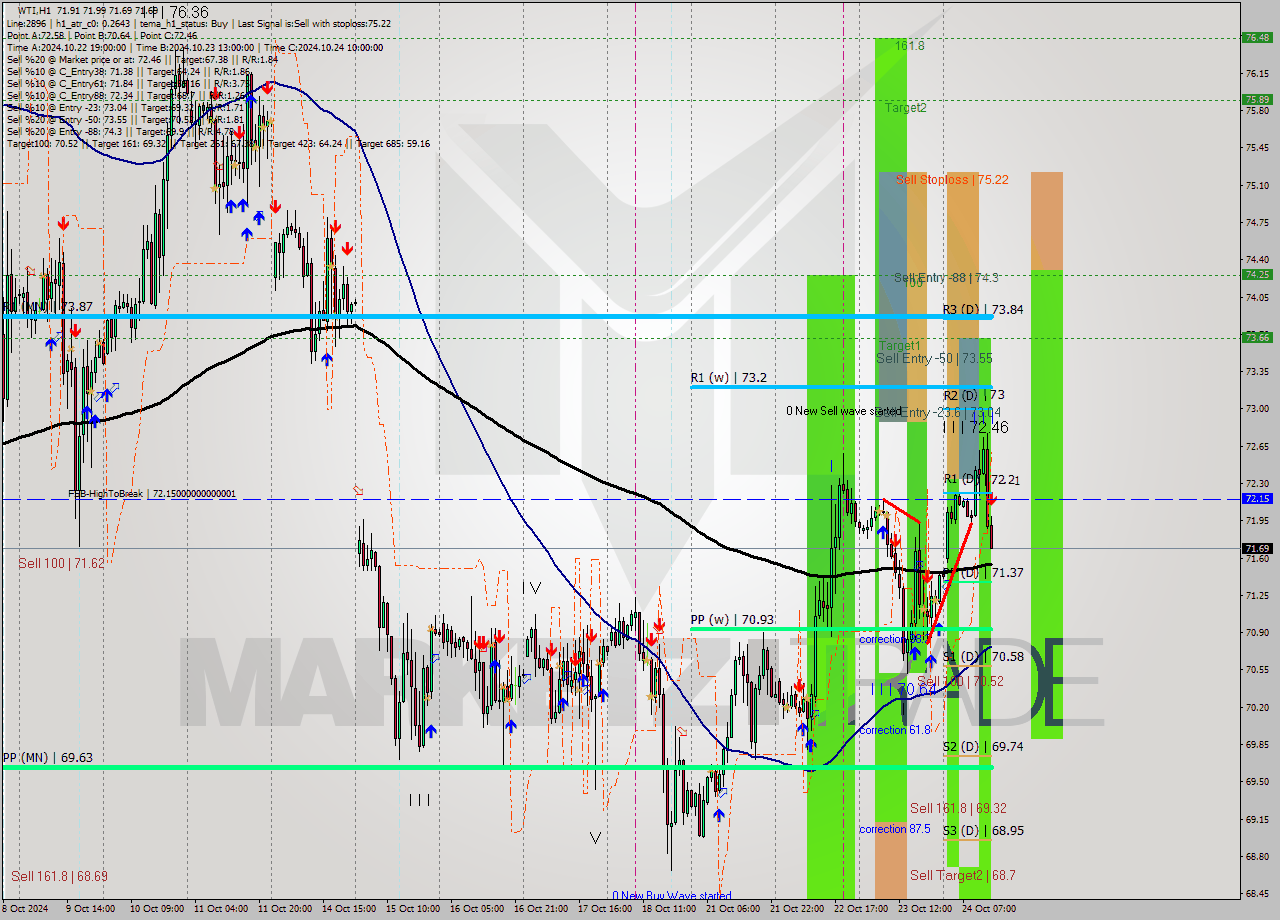Click the '0 New Buy Wave started' annotation

(672, 896)
